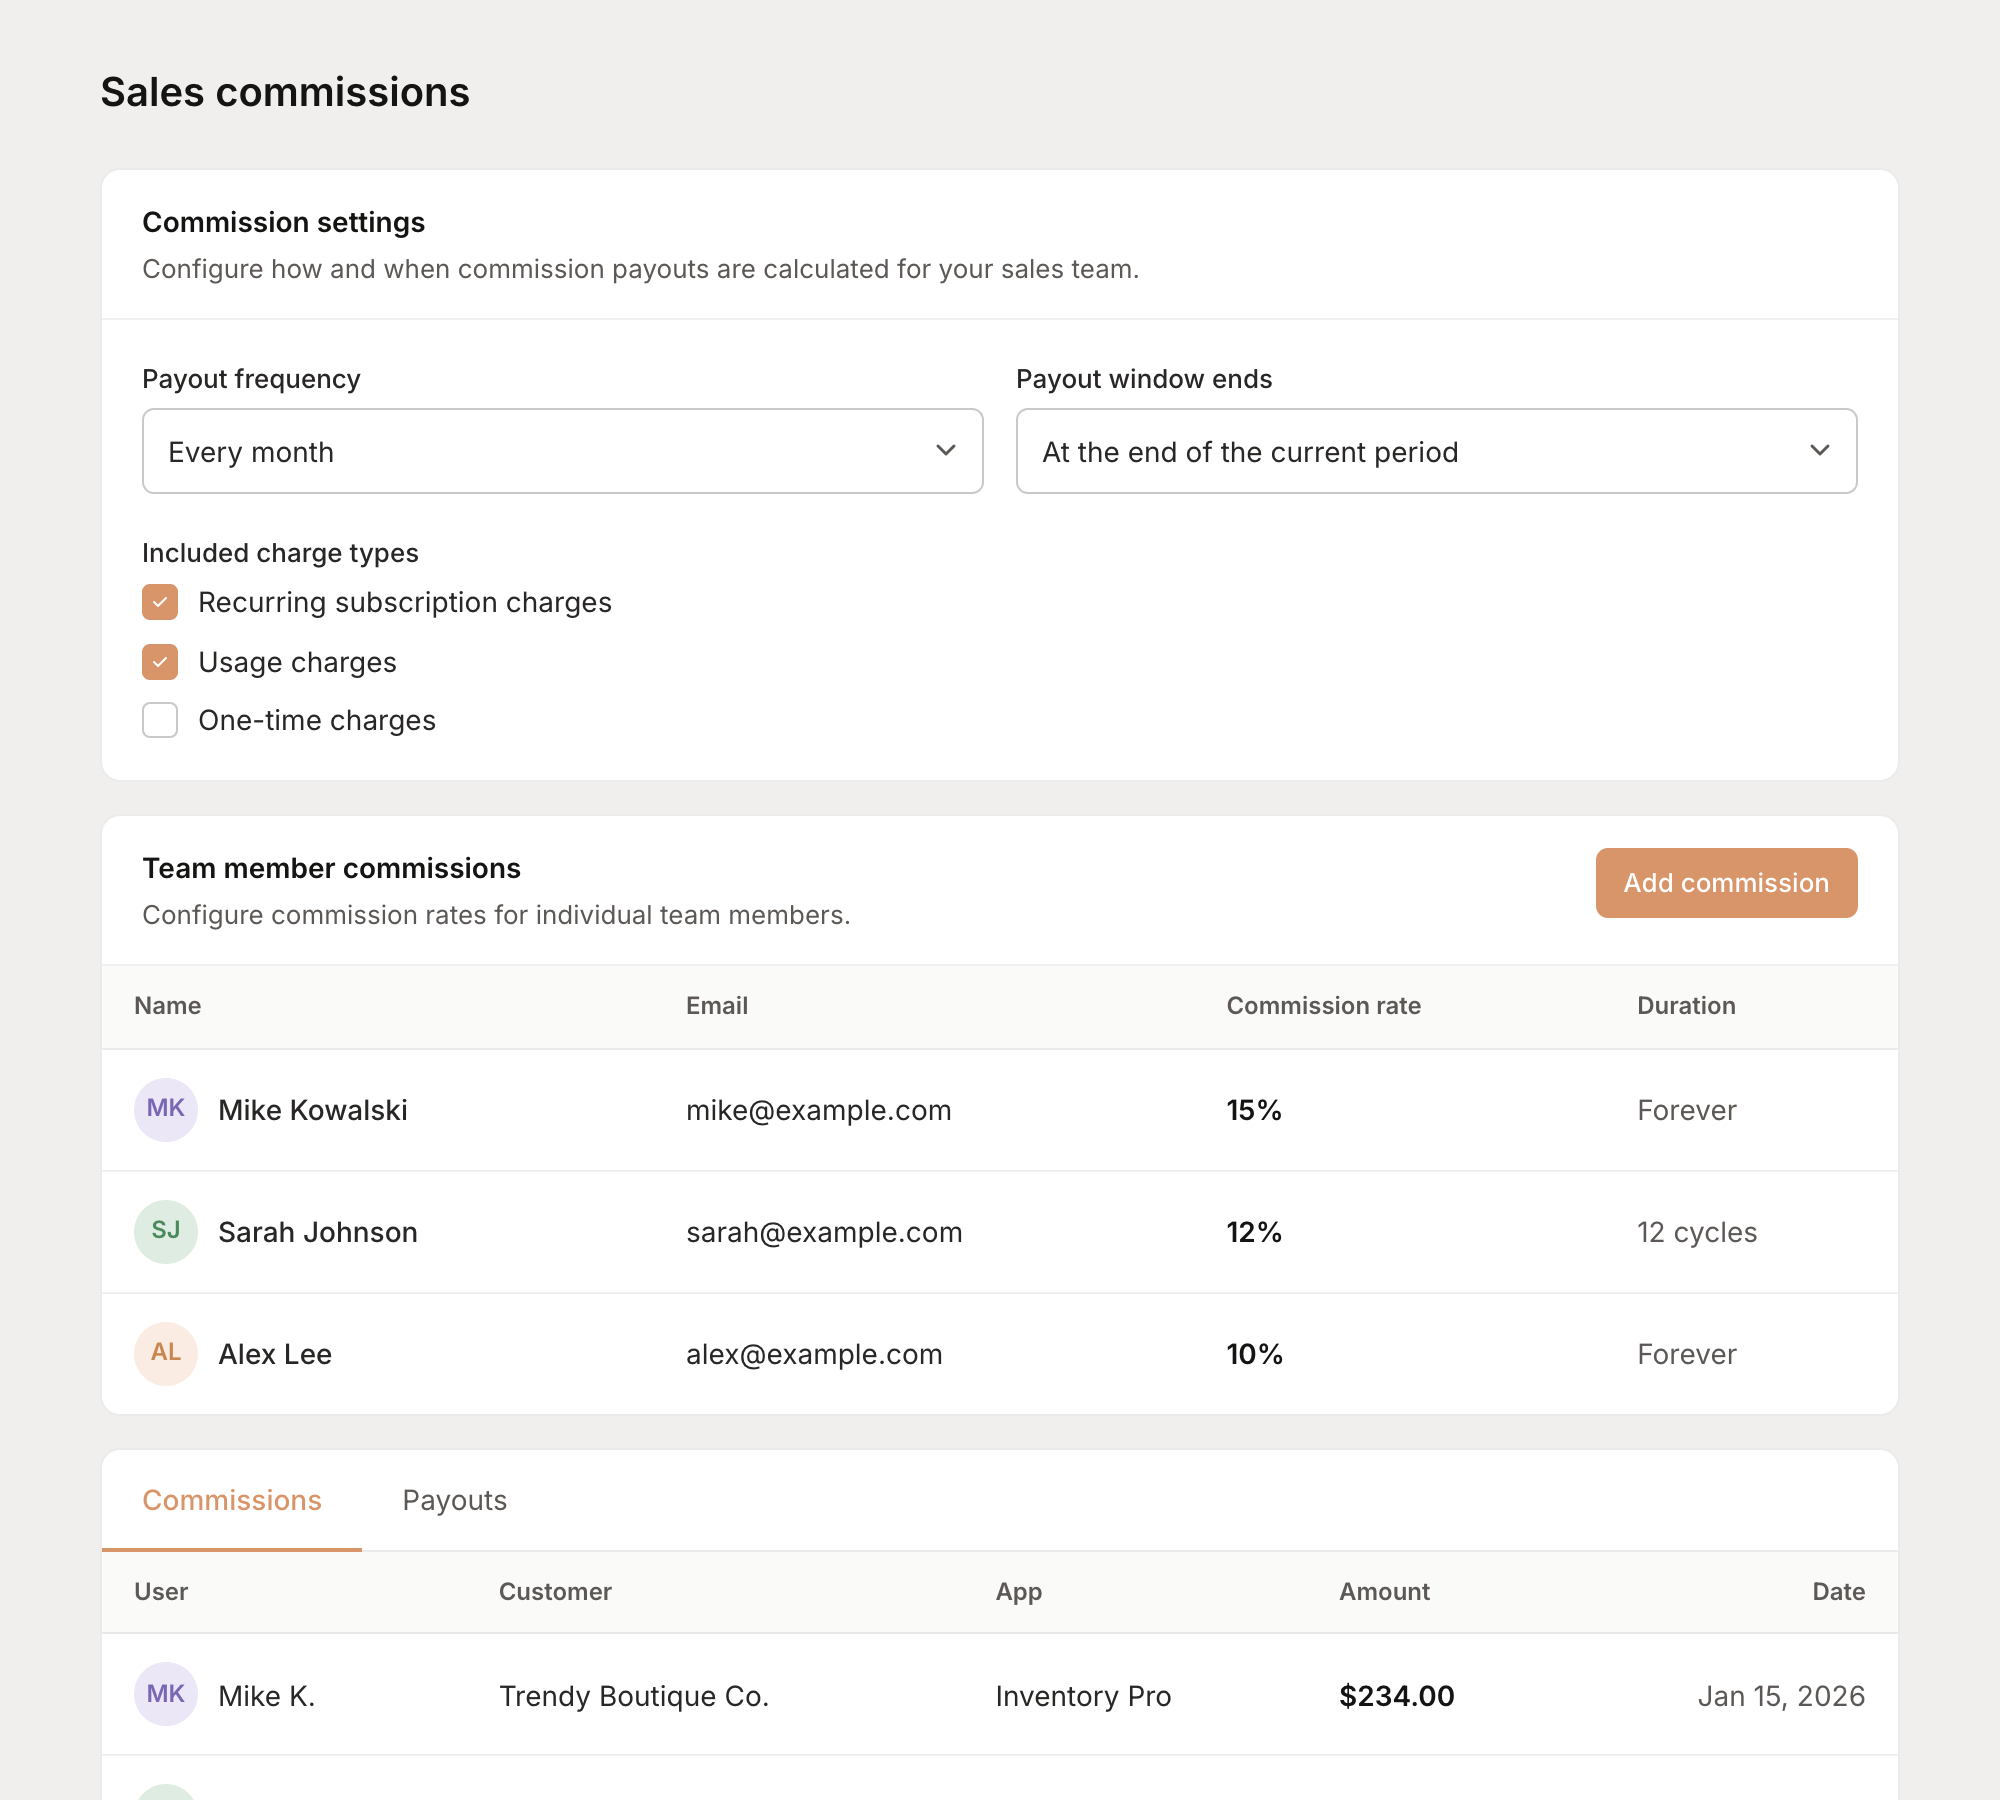
Task: Open the Payout window ends dropdown
Action: click(1436, 451)
